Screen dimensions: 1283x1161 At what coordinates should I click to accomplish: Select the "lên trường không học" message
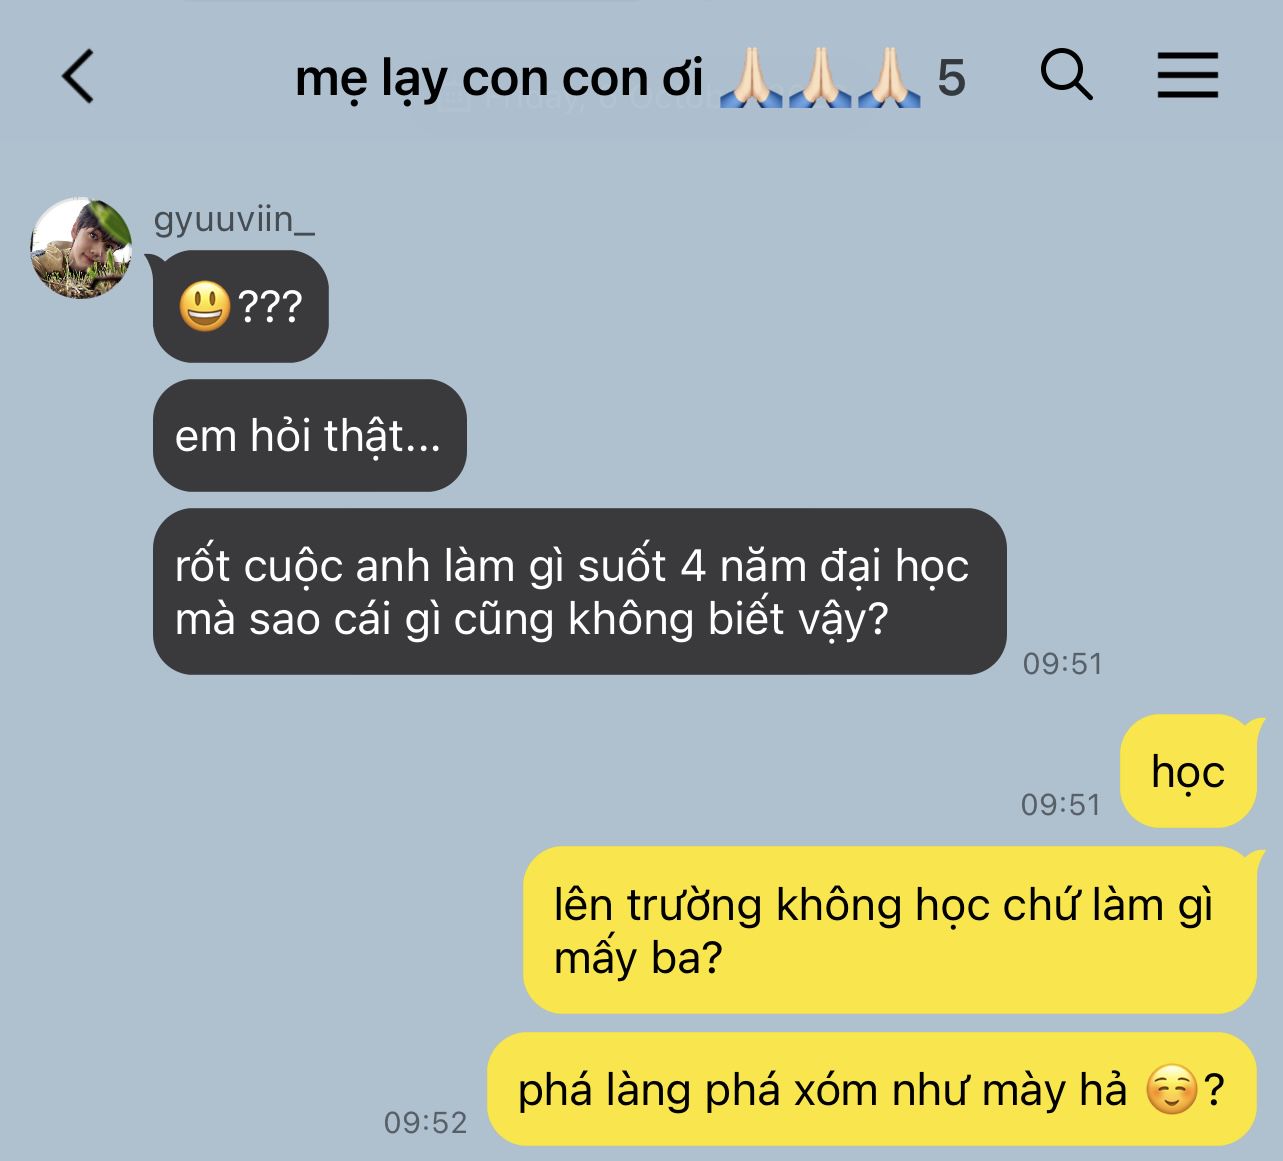pos(890,930)
